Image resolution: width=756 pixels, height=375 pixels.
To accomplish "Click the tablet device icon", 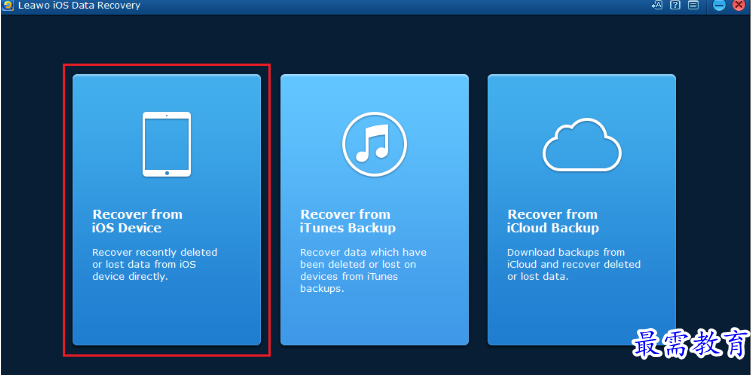I will pyautogui.click(x=167, y=144).
